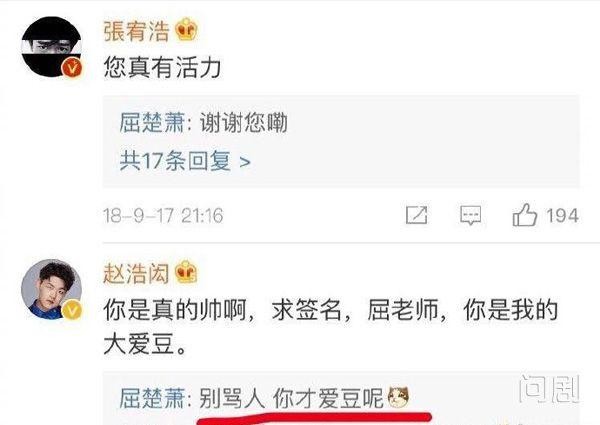The height and width of the screenshot is (425, 600).
Task: Tap the repost icon under 張宥浩's comment
Action: [x=416, y=215]
